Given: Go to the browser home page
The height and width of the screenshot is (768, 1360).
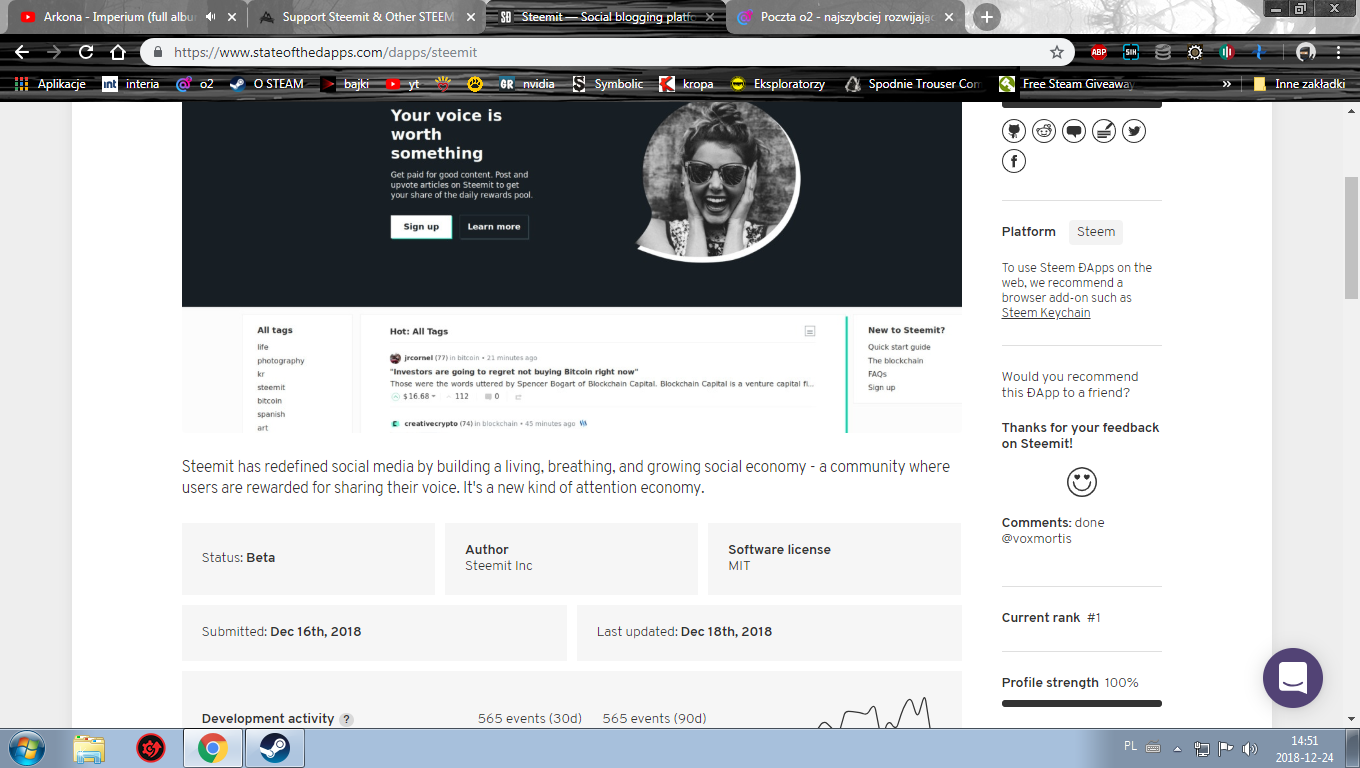Looking at the screenshot, I should point(118,52).
